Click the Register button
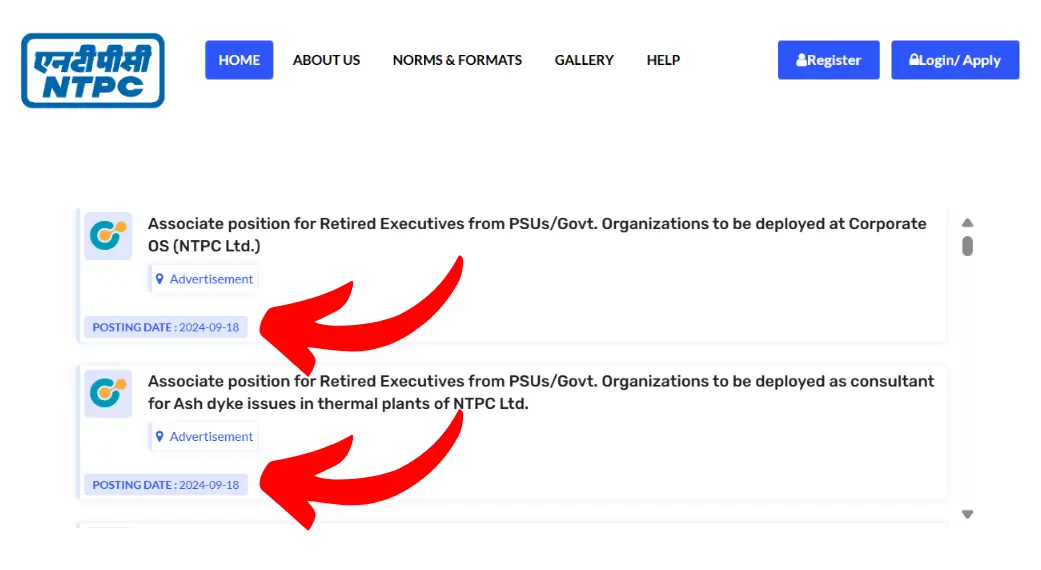The image size is (1041, 570). tap(829, 60)
